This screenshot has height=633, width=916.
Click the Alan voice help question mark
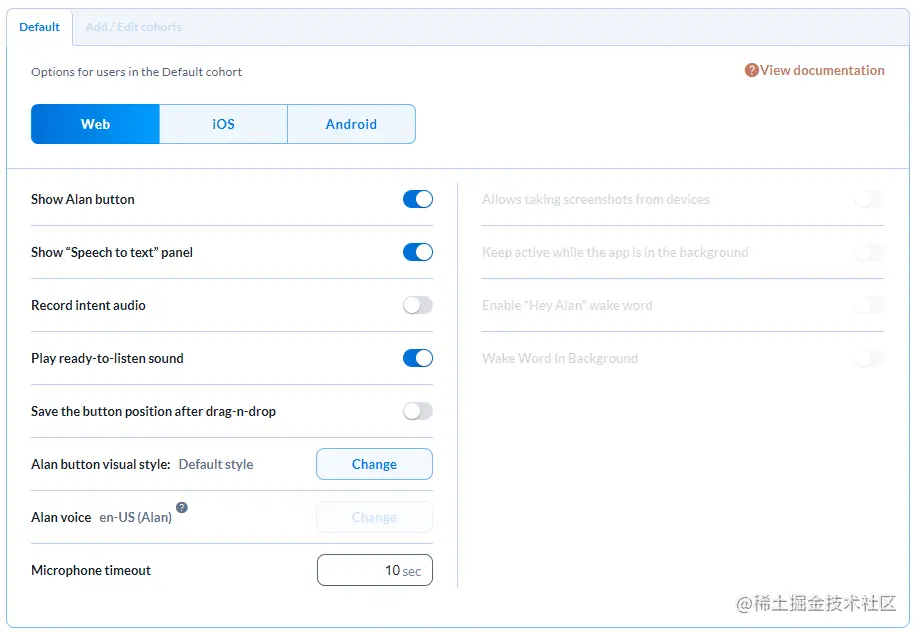pyautogui.click(x=182, y=507)
